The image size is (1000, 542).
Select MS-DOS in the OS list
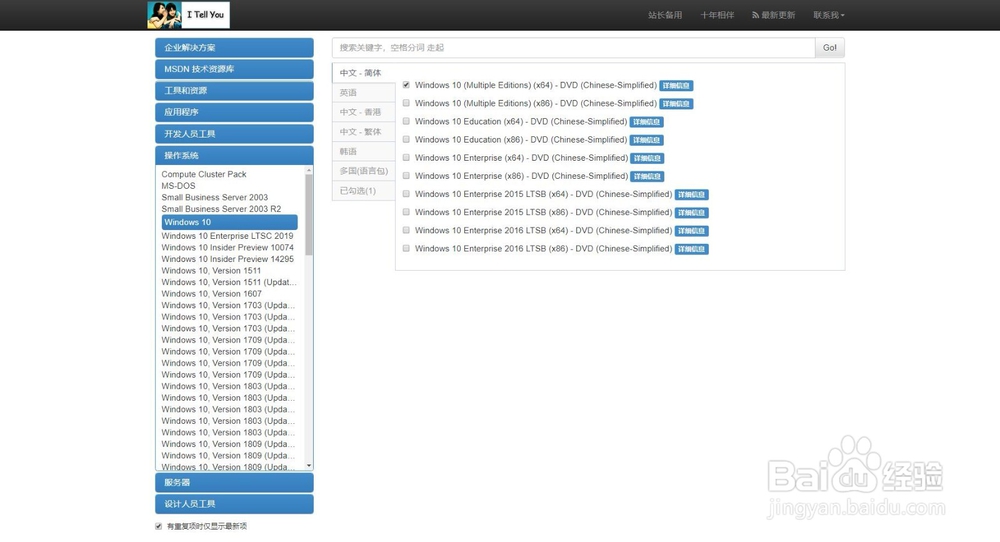pyautogui.click(x=179, y=186)
